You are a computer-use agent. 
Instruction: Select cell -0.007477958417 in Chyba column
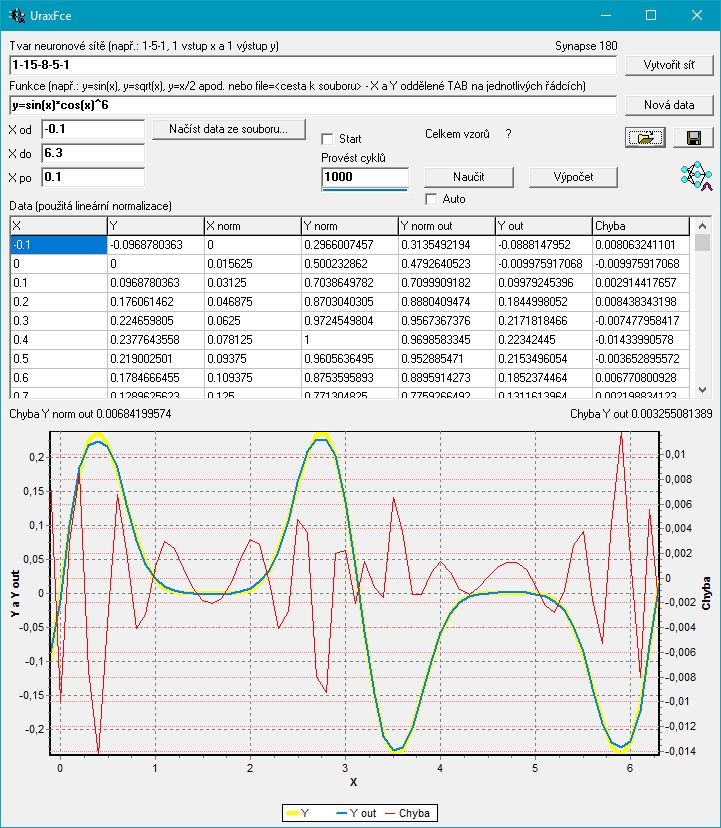[x=641, y=321]
